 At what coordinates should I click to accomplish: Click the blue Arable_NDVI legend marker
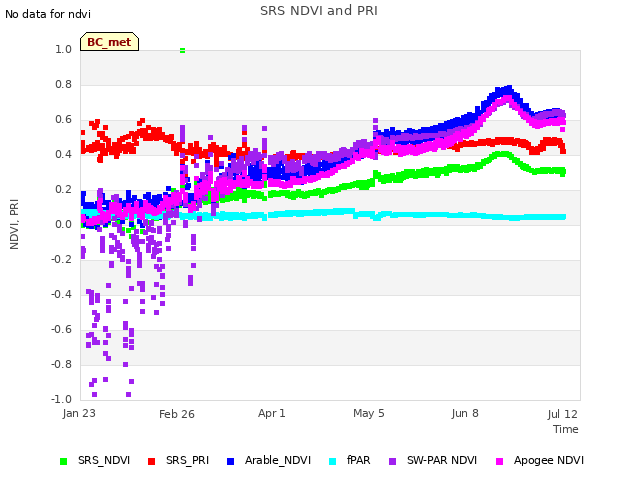(230, 461)
